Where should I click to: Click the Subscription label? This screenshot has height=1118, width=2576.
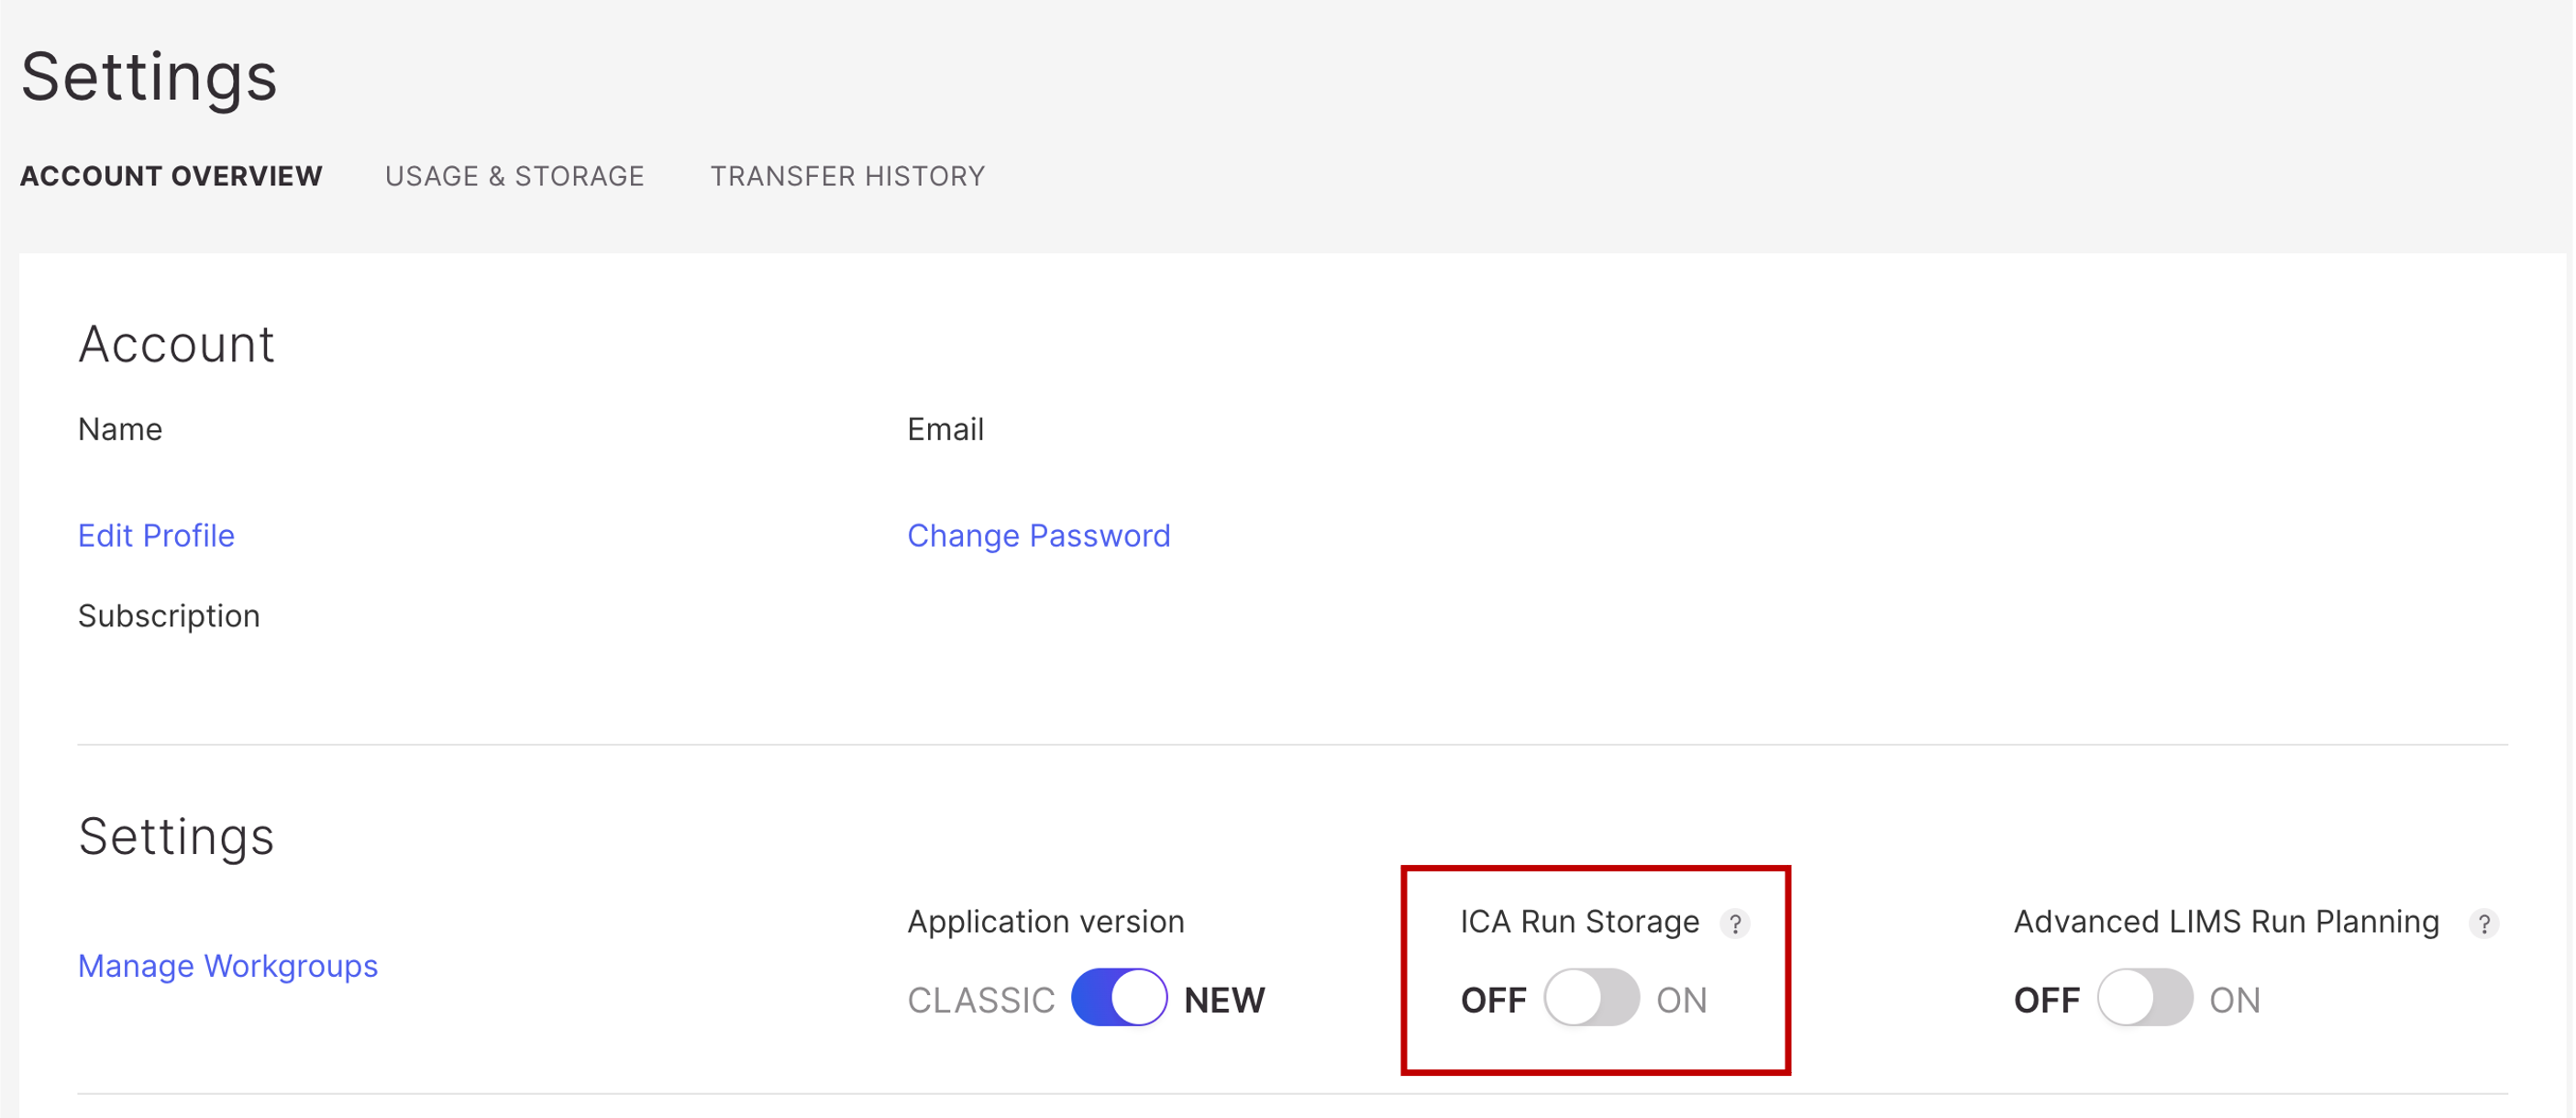(x=169, y=616)
